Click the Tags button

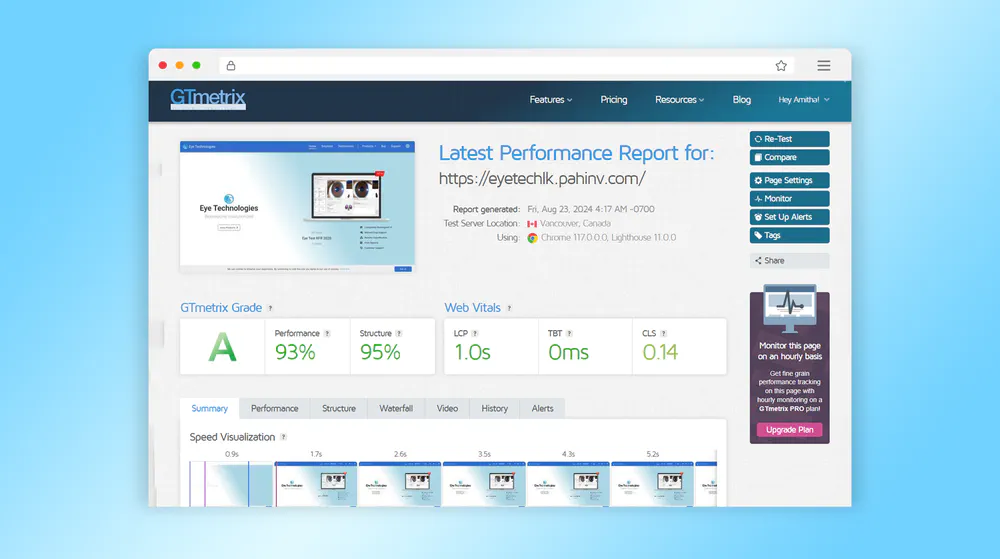[790, 236]
